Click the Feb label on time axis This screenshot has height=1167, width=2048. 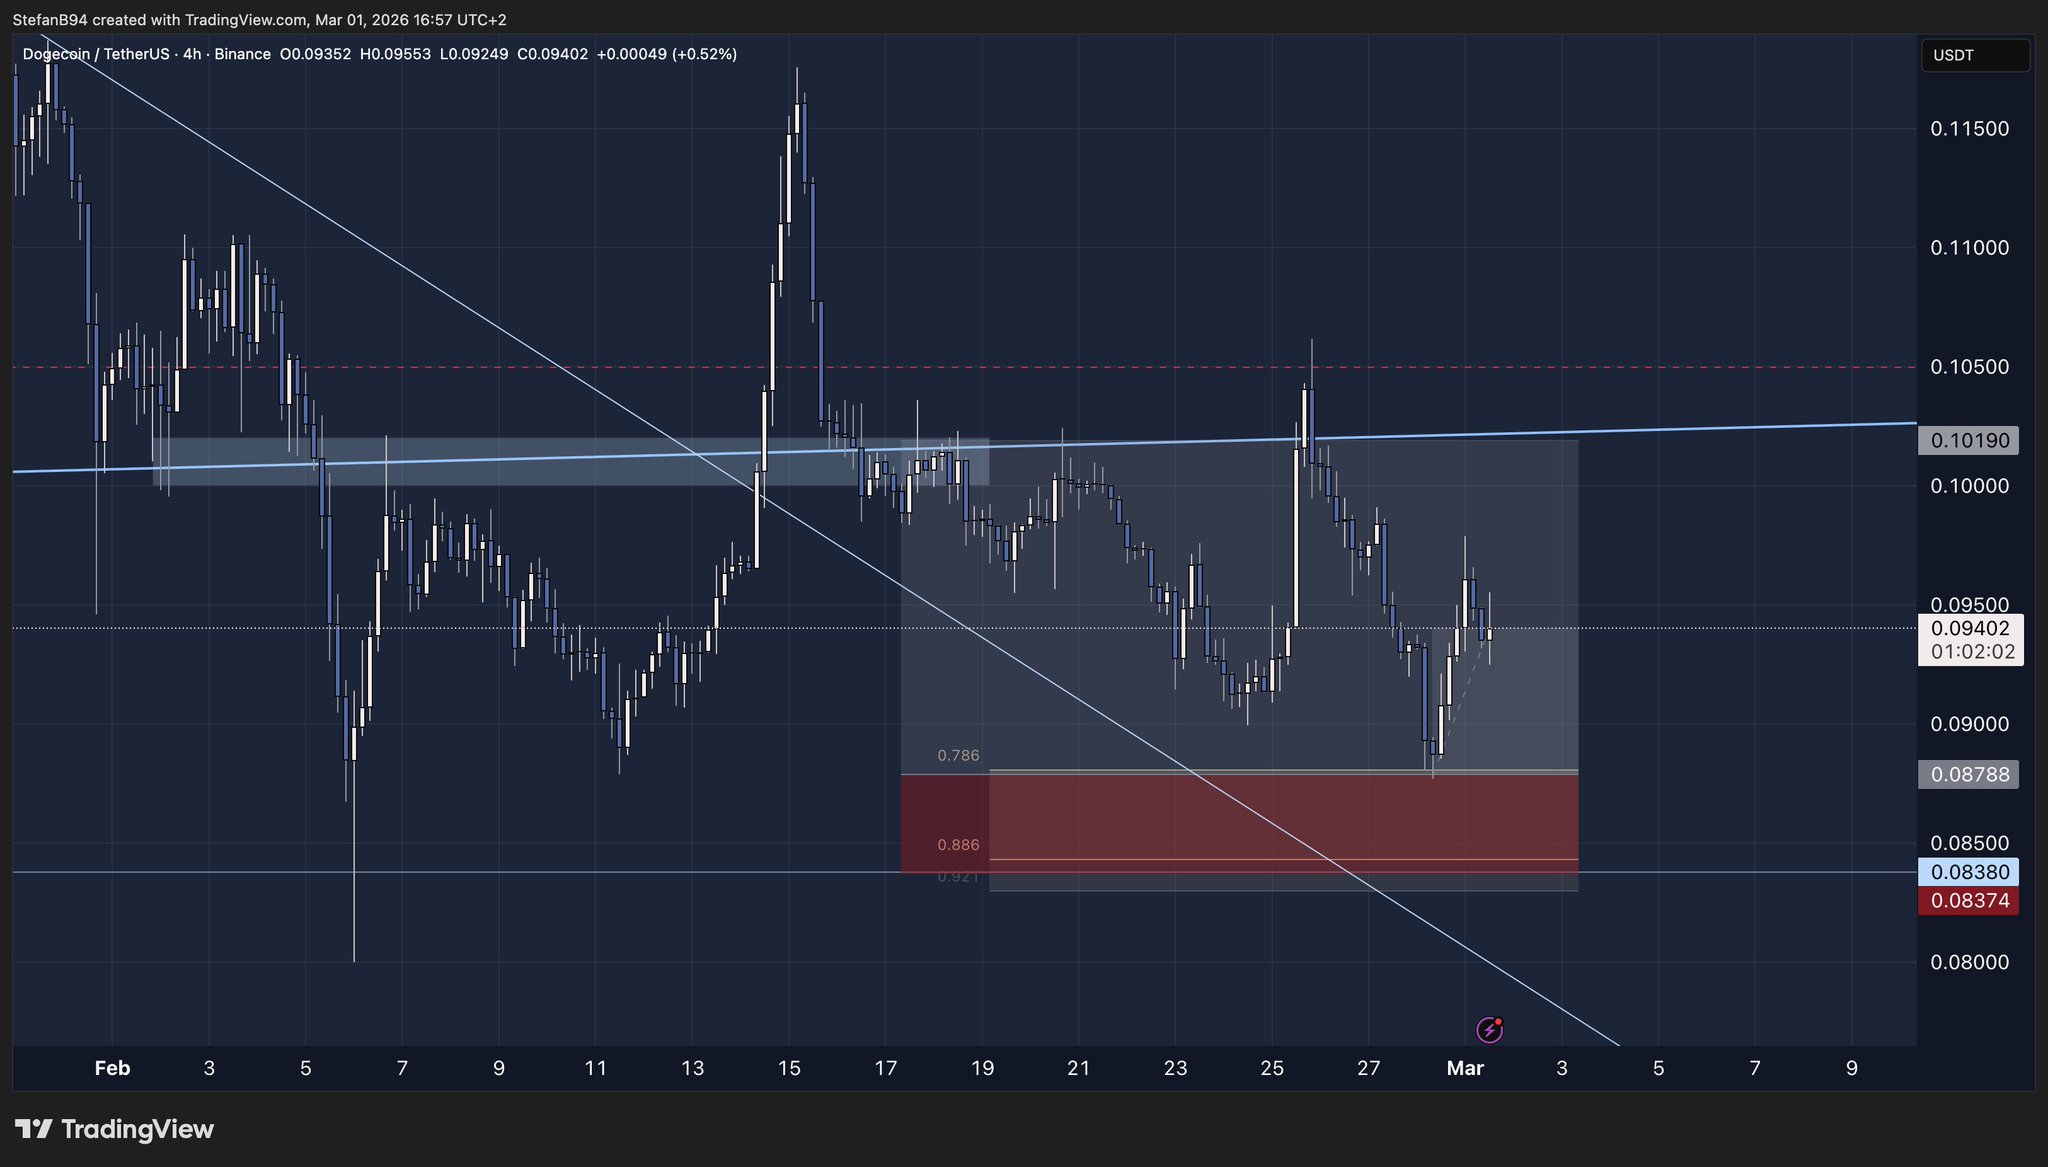[112, 1068]
